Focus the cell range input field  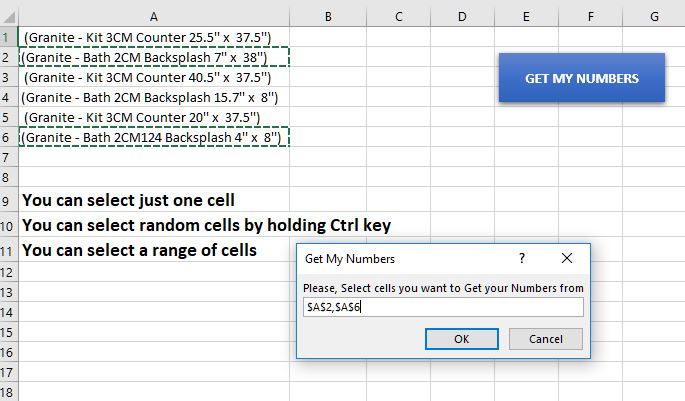coord(443,307)
